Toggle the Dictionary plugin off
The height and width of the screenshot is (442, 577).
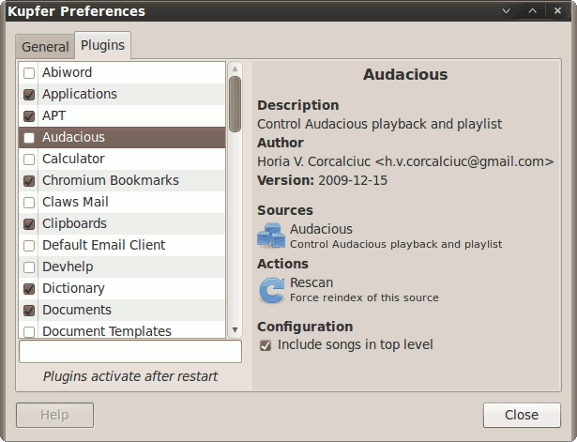coord(29,289)
